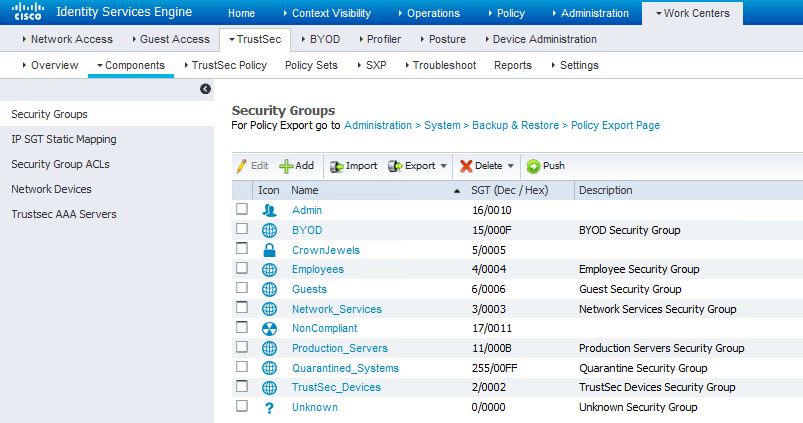
Task: Open the CrownJewels security group link
Action: (326, 250)
